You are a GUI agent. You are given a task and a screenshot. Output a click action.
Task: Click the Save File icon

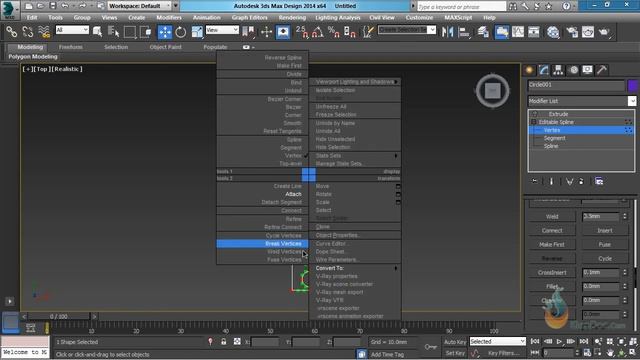click(53, 6)
